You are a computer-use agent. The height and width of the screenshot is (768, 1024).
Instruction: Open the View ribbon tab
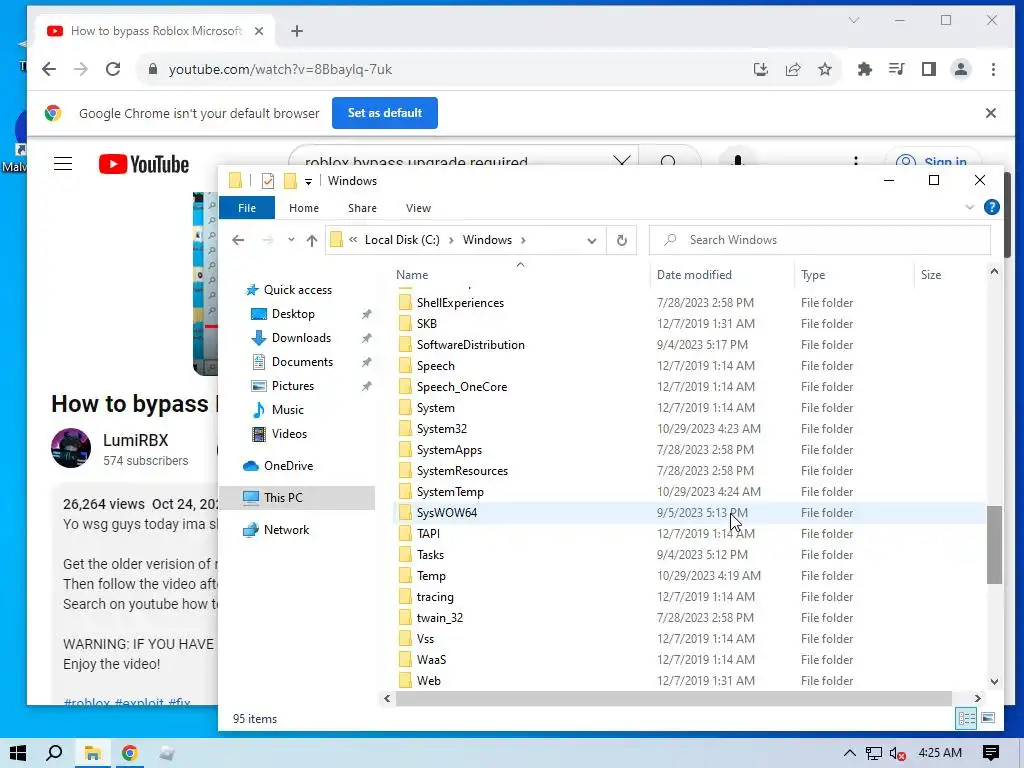pos(418,208)
